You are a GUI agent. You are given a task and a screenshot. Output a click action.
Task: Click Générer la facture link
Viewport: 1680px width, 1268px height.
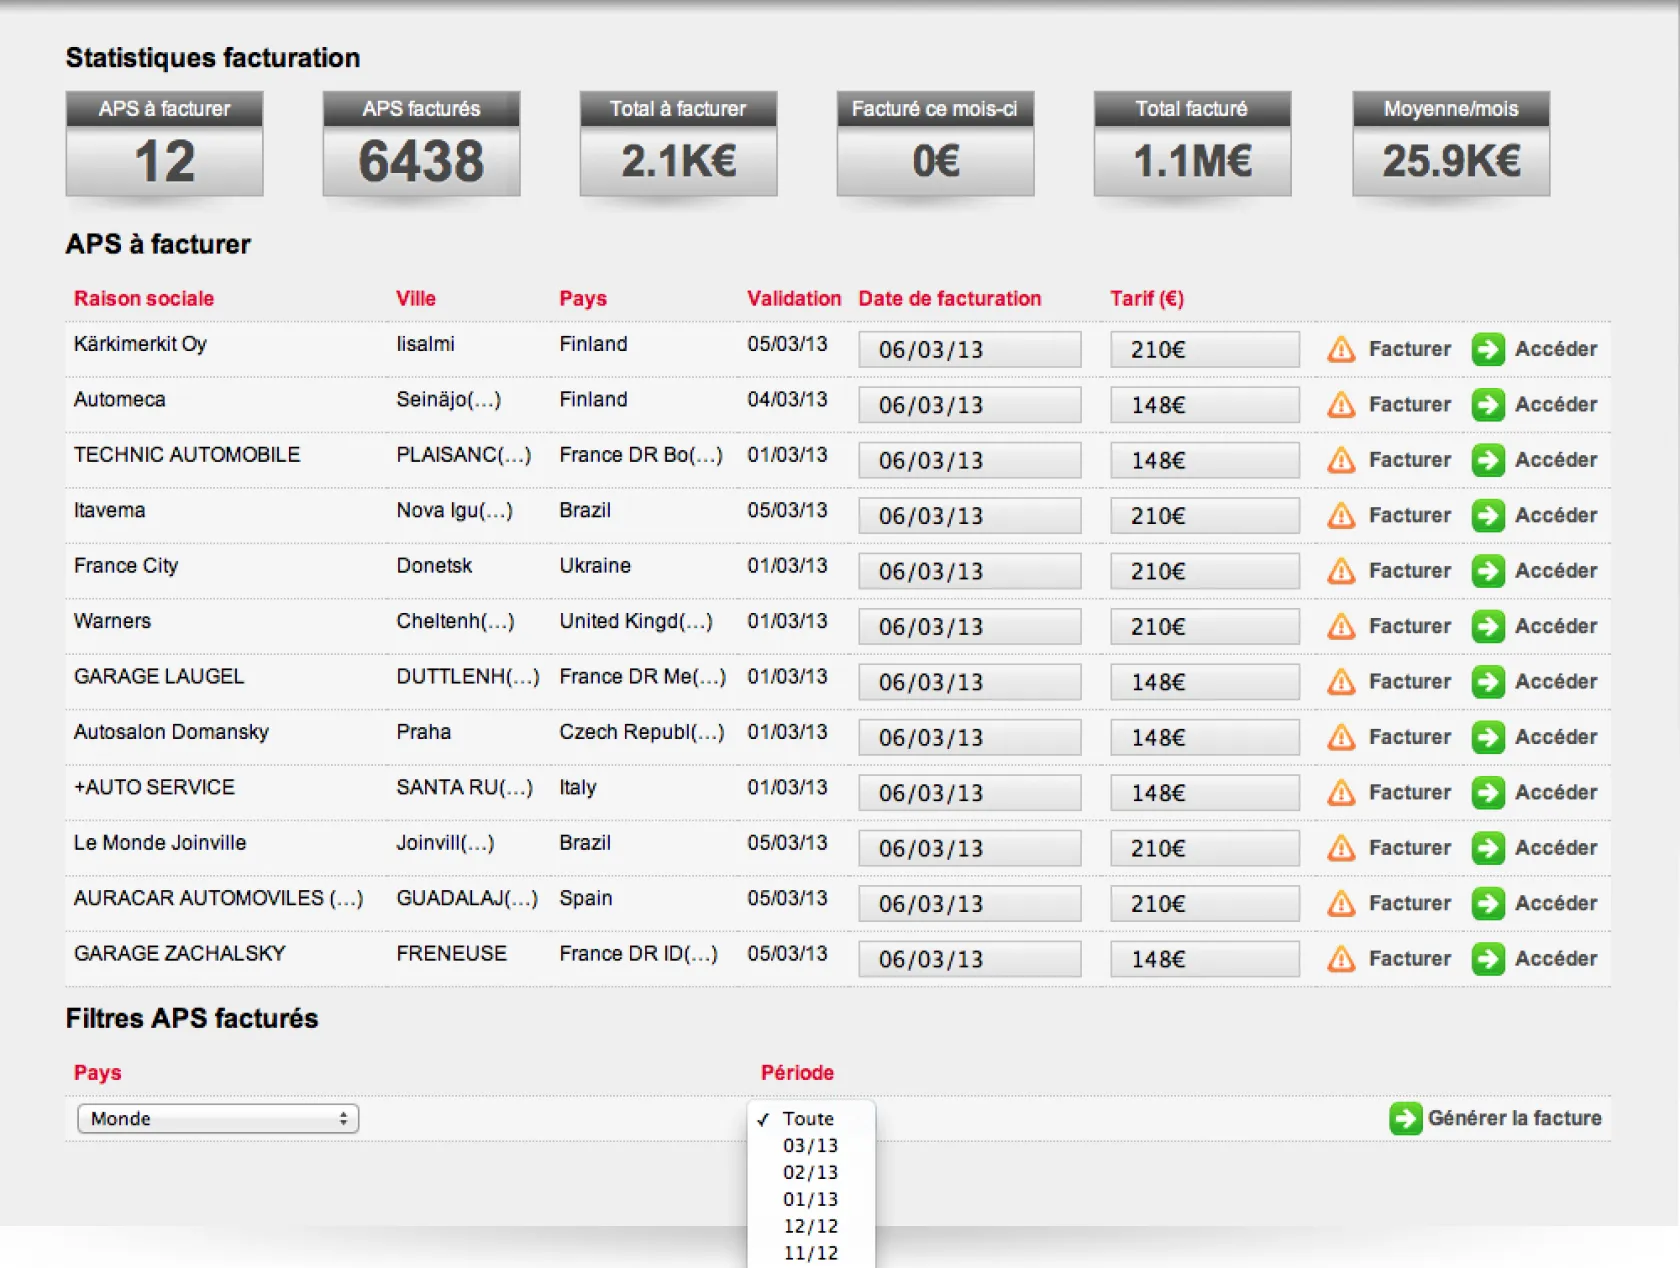tap(1514, 1118)
